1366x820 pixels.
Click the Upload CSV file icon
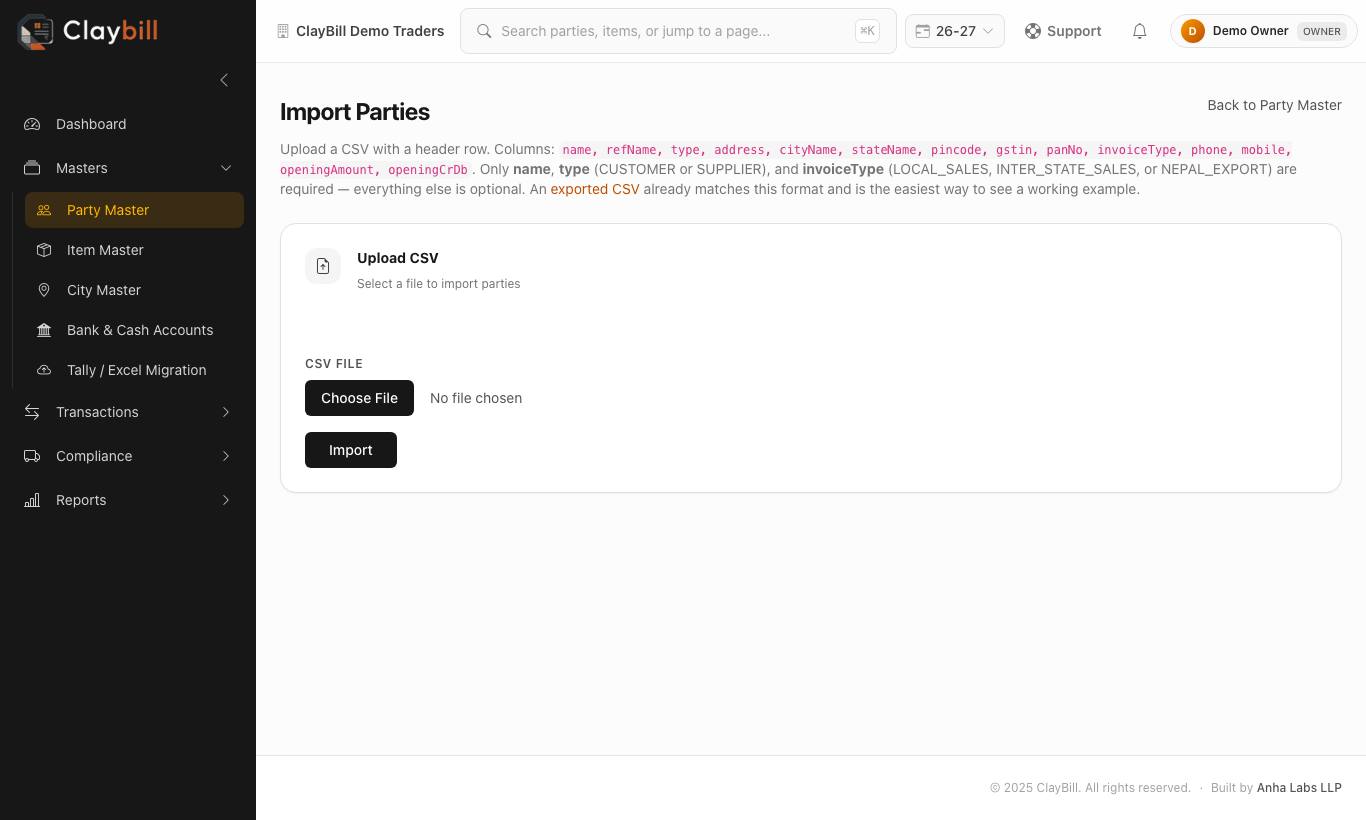pos(323,266)
